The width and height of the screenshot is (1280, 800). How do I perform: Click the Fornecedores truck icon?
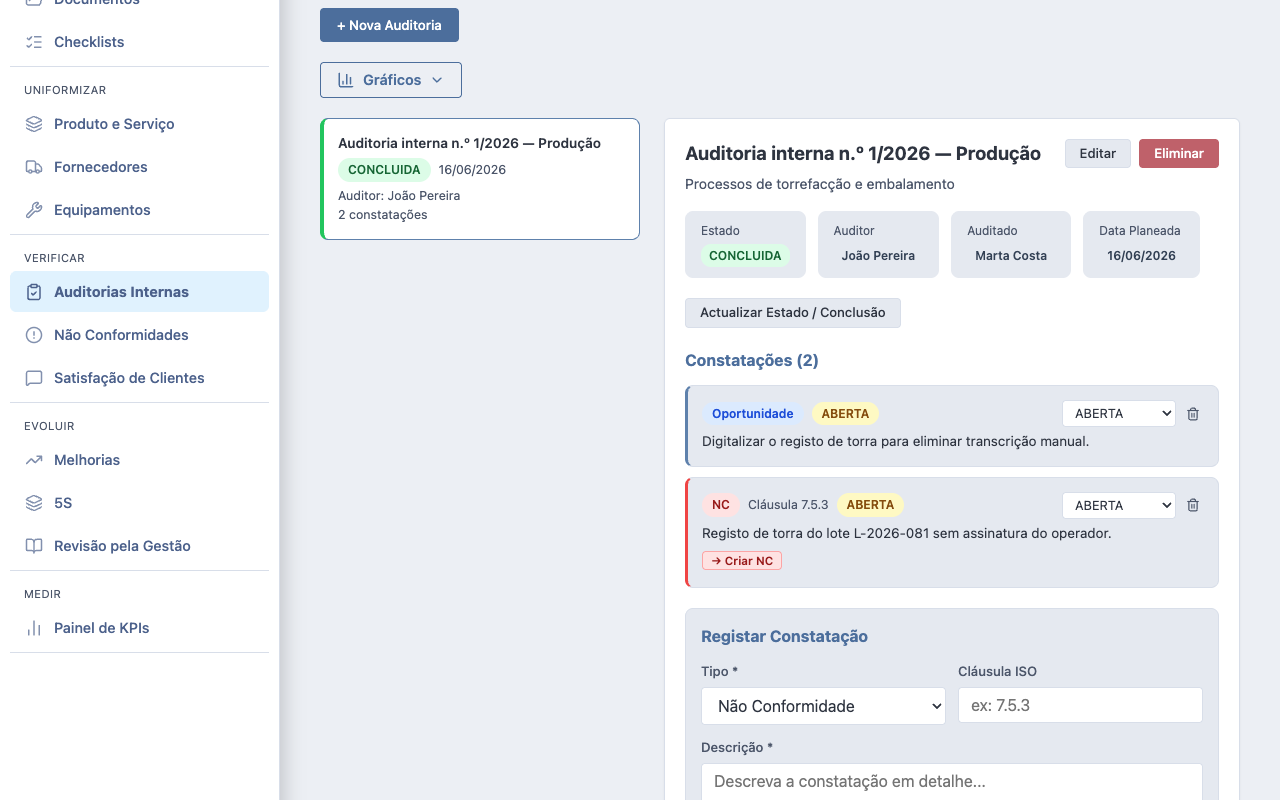coord(34,167)
